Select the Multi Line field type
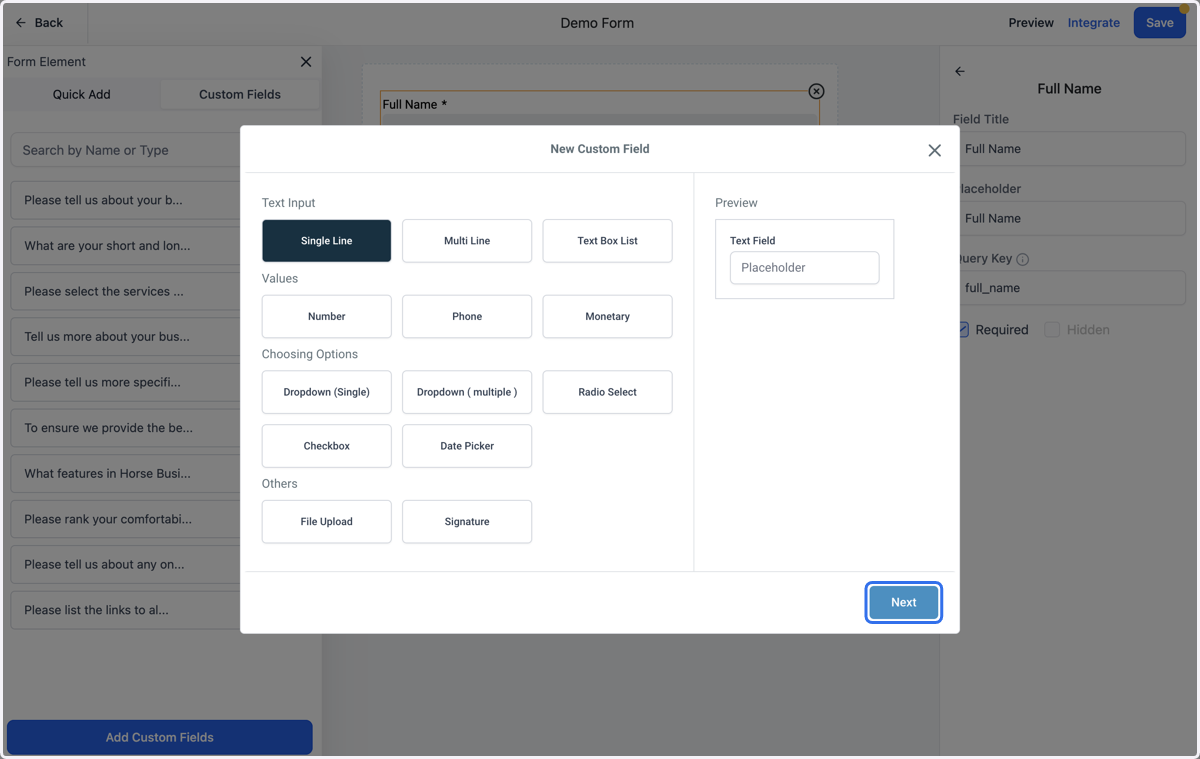Screen dimensions: 1200x759 467,241
